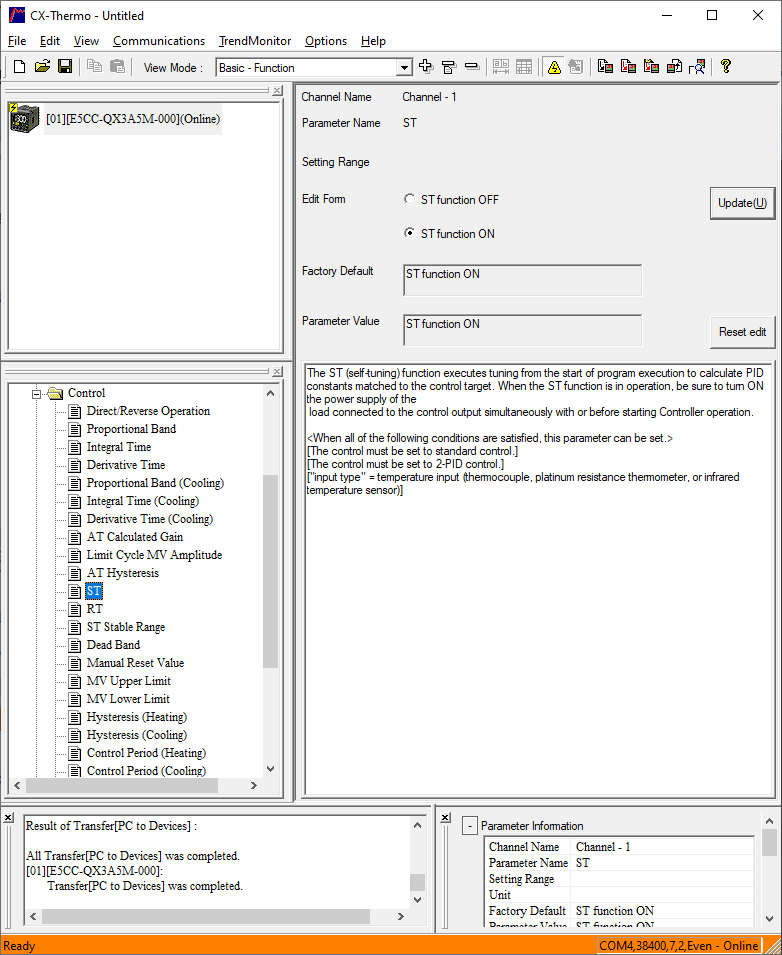
Task: Click the Copy toolbar icon
Action: [94, 67]
